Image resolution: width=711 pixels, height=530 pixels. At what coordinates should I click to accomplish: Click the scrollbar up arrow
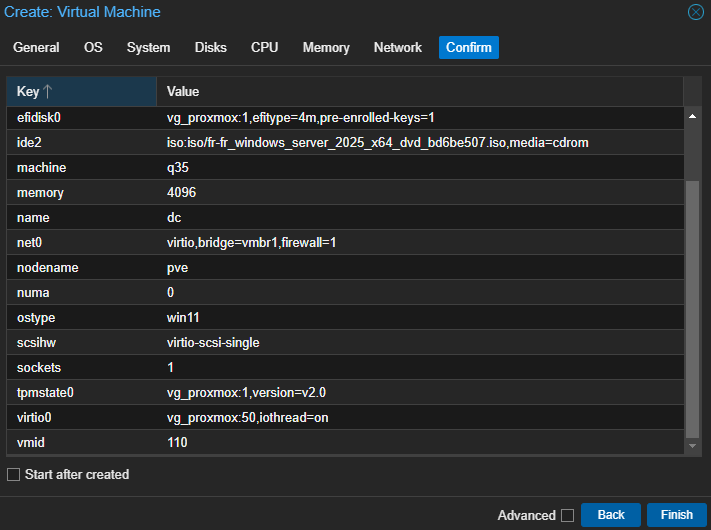click(692, 117)
